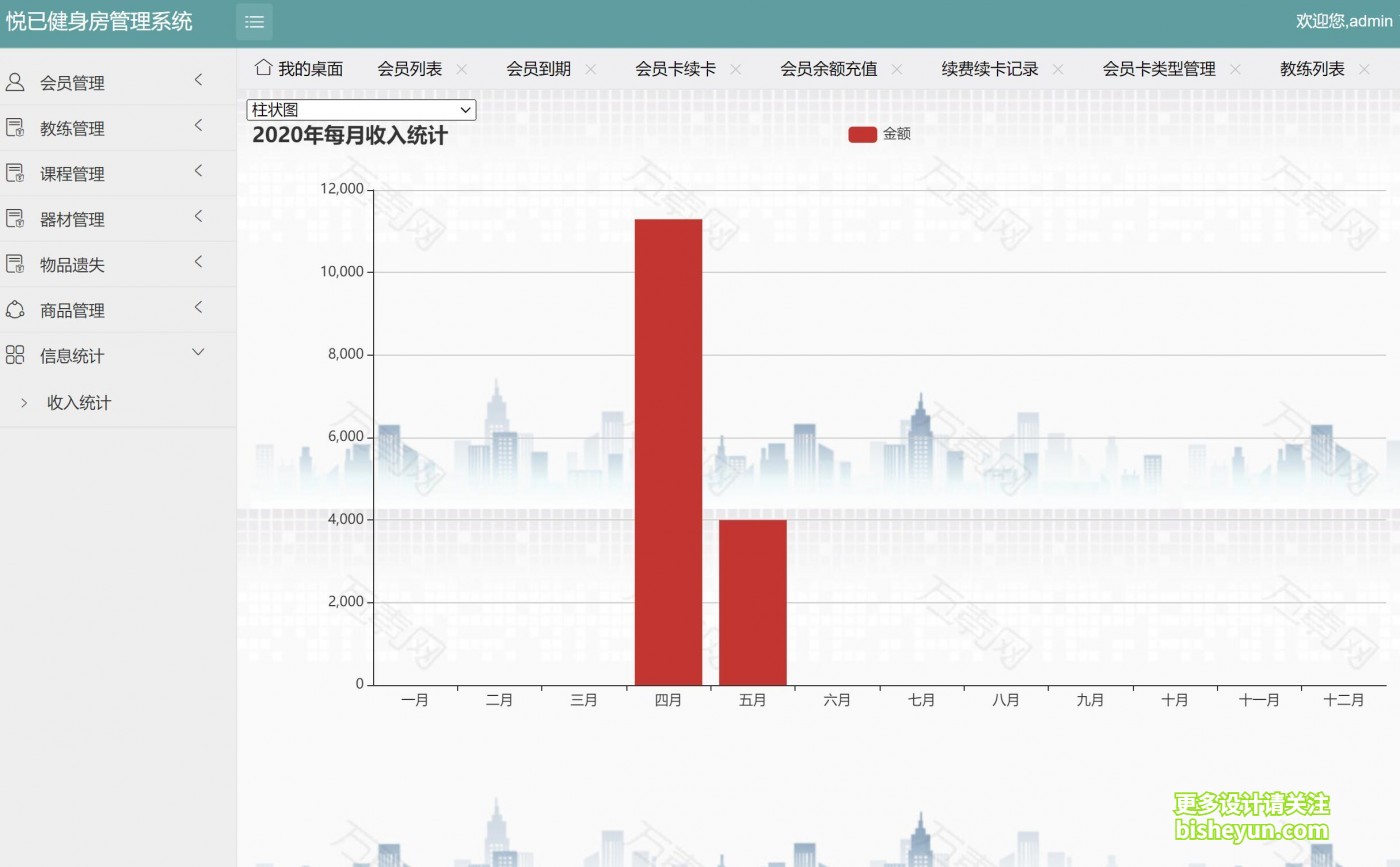Click the home icon on 我的桌面 tab
Image resolution: width=1400 pixels, height=867 pixels.
pos(263,68)
